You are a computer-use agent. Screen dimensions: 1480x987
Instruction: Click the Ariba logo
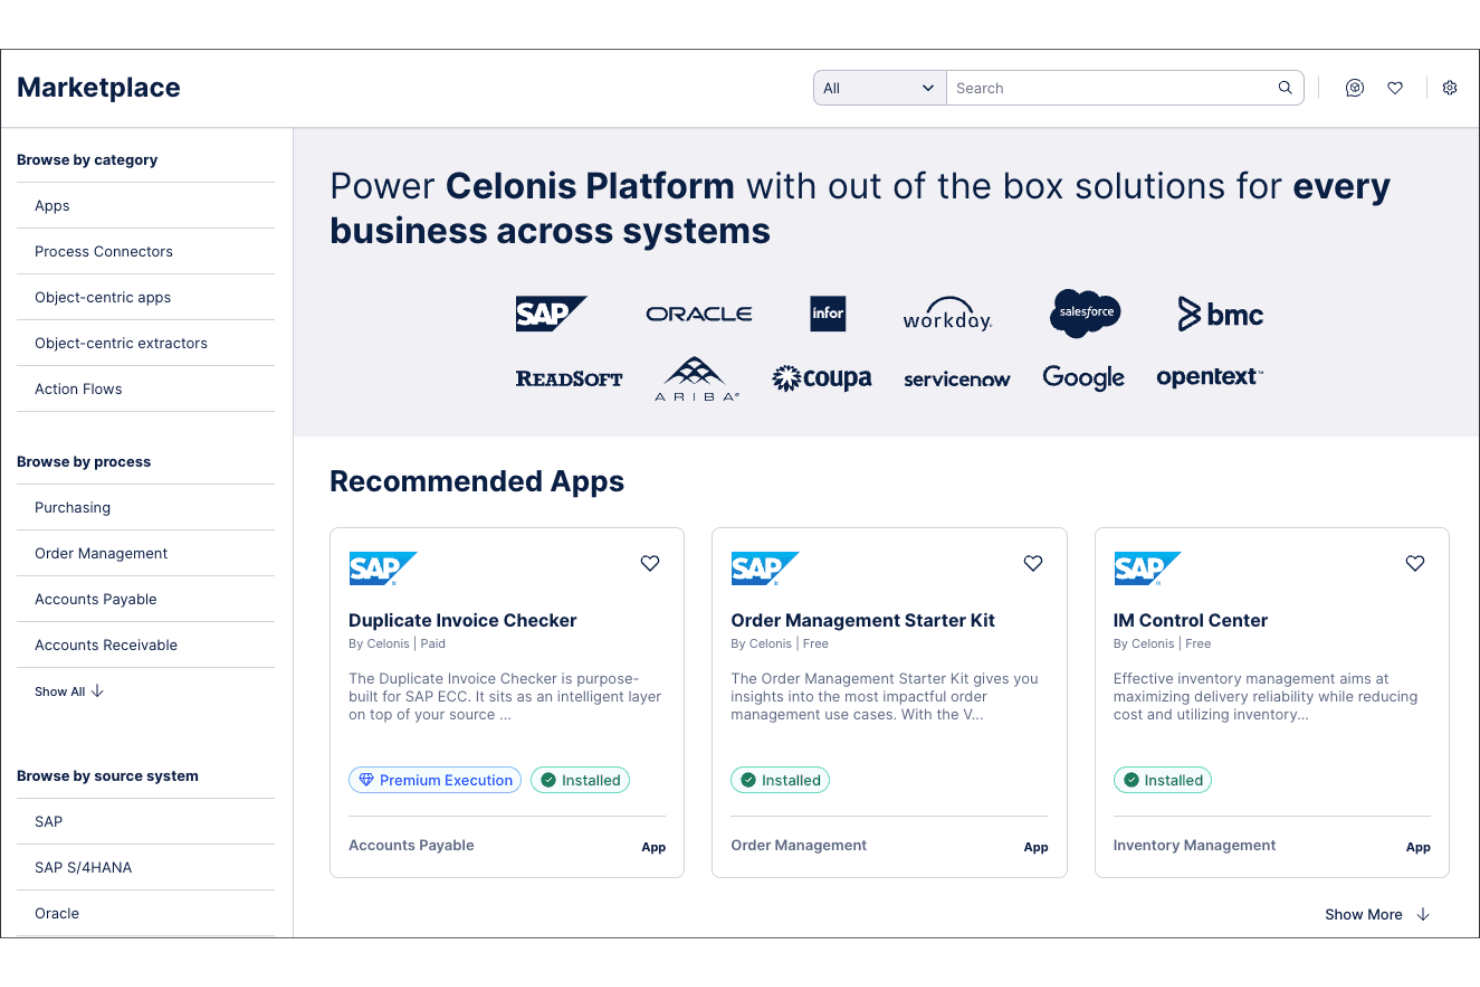coord(697,379)
